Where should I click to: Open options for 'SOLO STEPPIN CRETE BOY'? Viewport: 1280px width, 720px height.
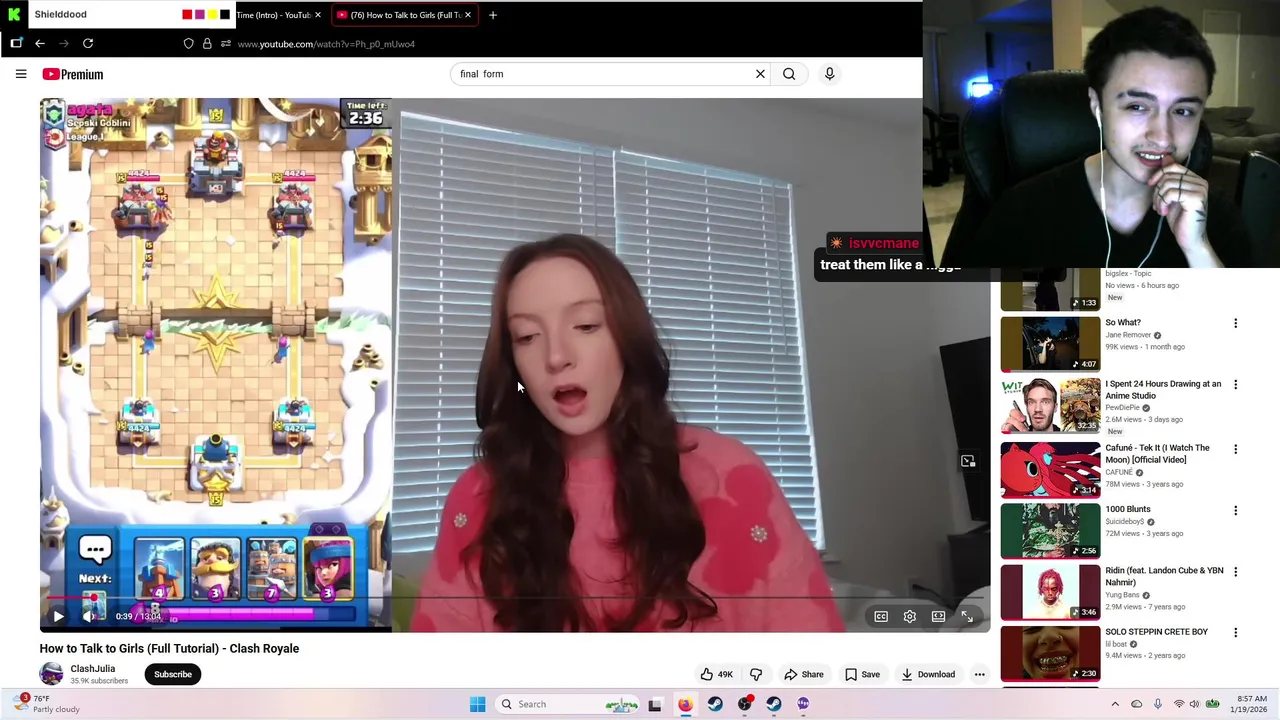pyautogui.click(x=1235, y=633)
